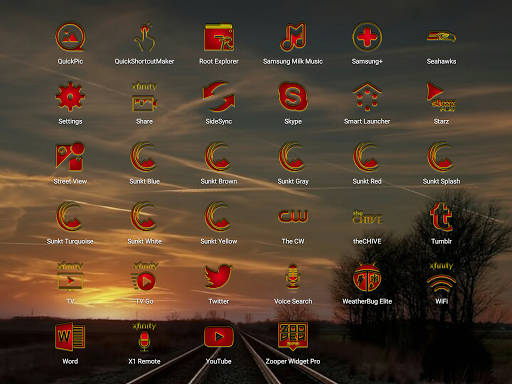Select the Sunkt Brown icon
Viewport: 512px width, 384px height.
click(x=218, y=157)
